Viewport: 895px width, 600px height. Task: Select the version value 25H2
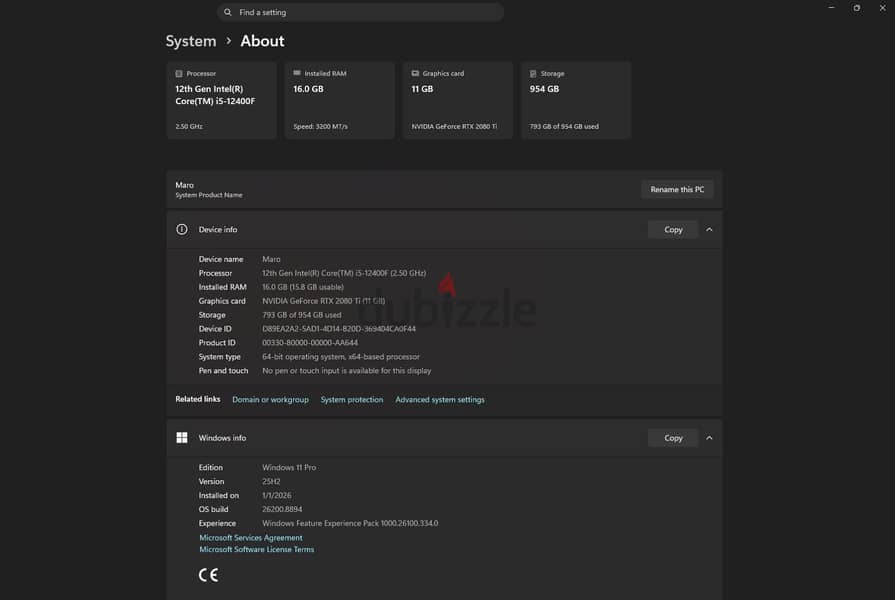[x=271, y=481]
